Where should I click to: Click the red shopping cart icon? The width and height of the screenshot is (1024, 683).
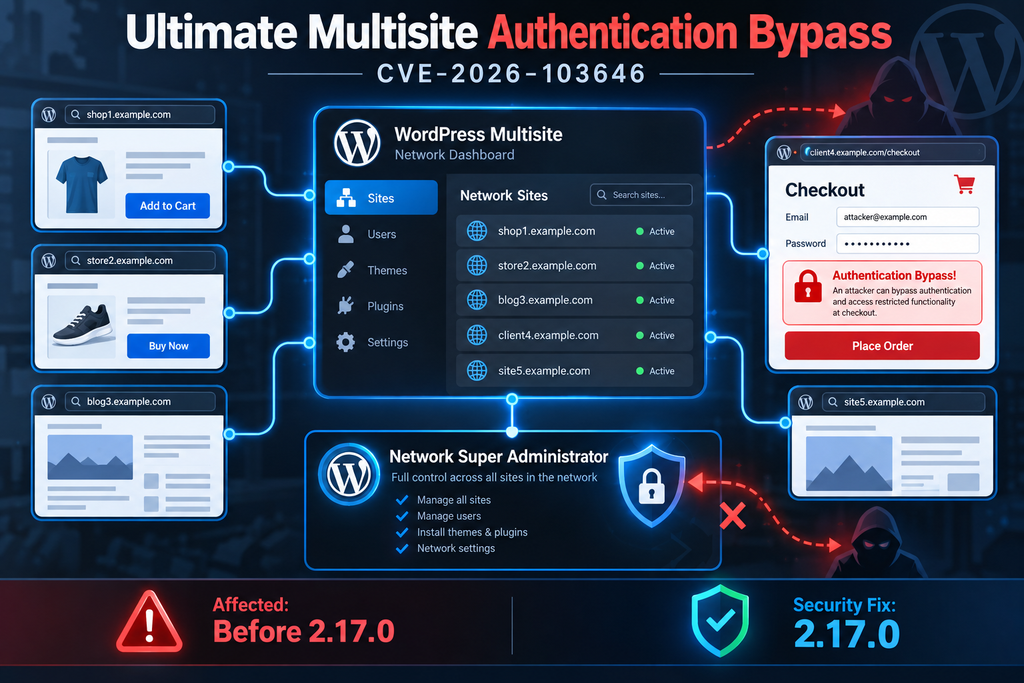[965, 184]
